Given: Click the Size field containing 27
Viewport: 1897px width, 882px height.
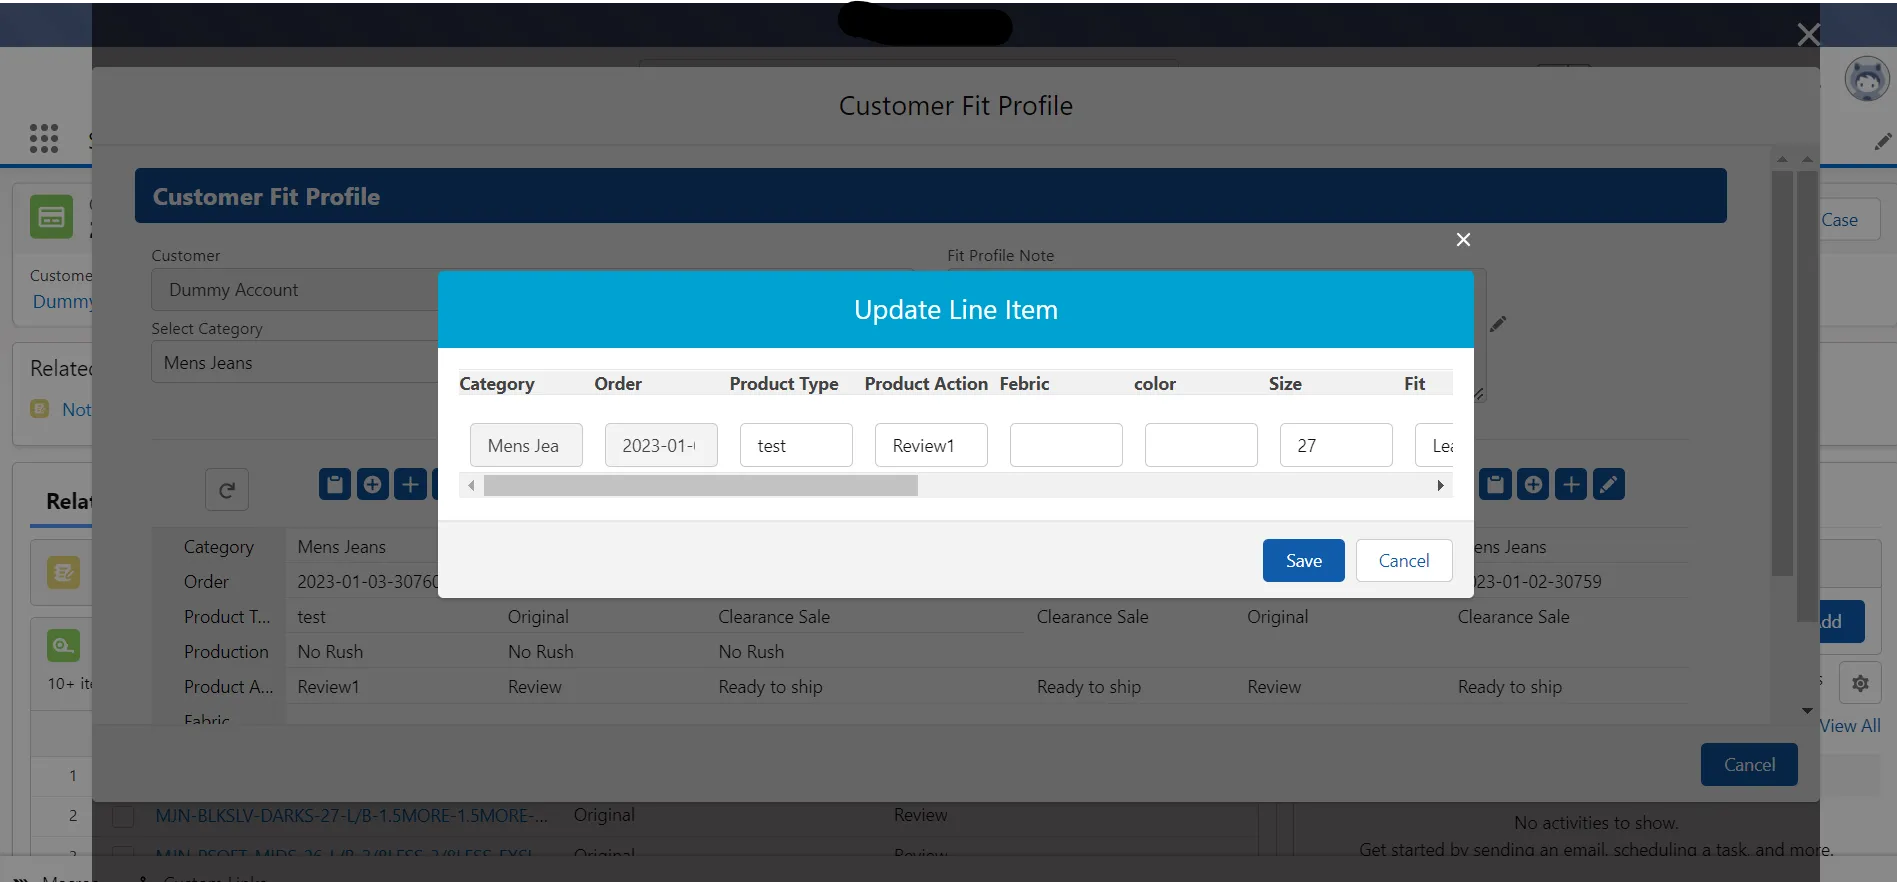Looking at the screenshot, I should pyautogui.click(x=1336, y=446).
